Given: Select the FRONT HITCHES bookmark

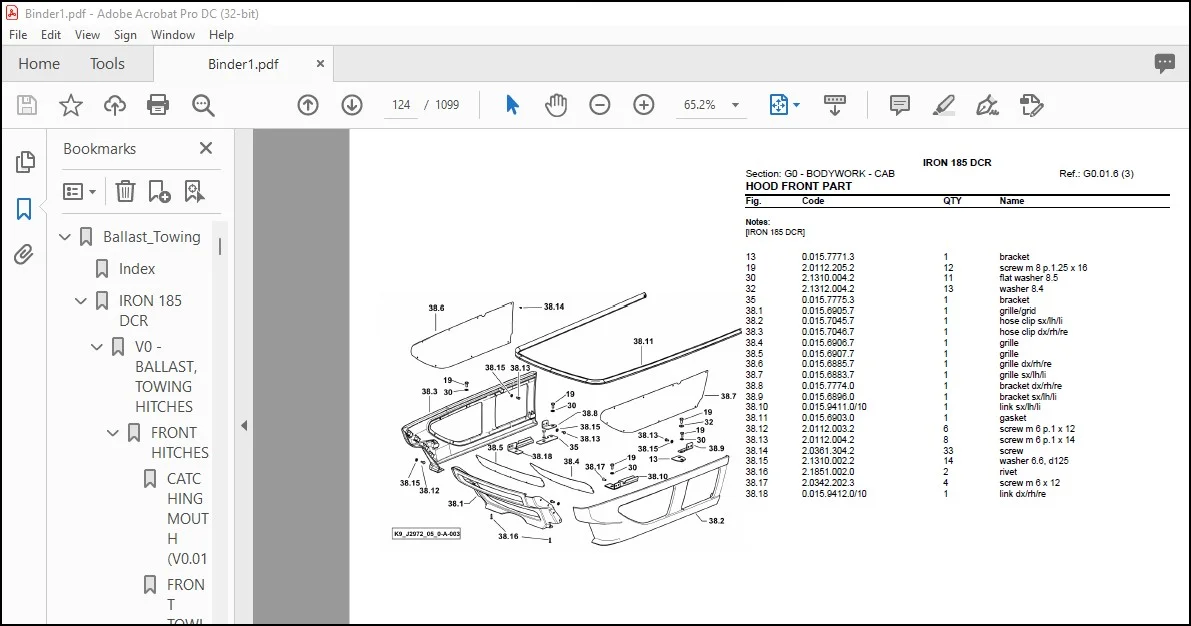Looking at the screenshot, I should pos(179,442).
